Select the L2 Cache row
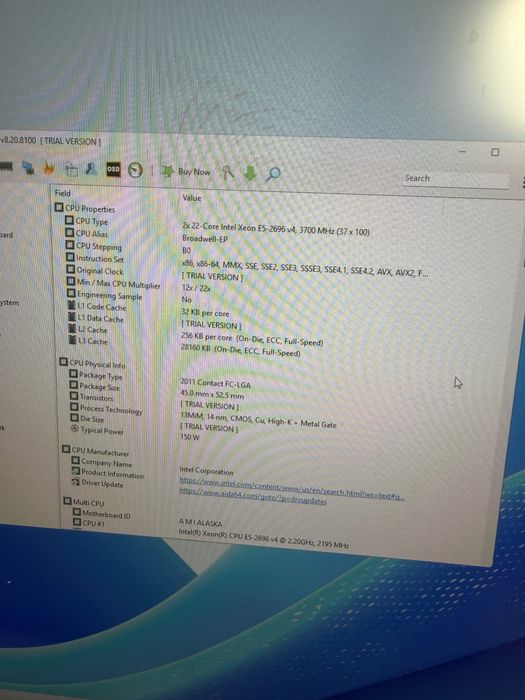This screenshot has height=700, width=525. (88, 329)
